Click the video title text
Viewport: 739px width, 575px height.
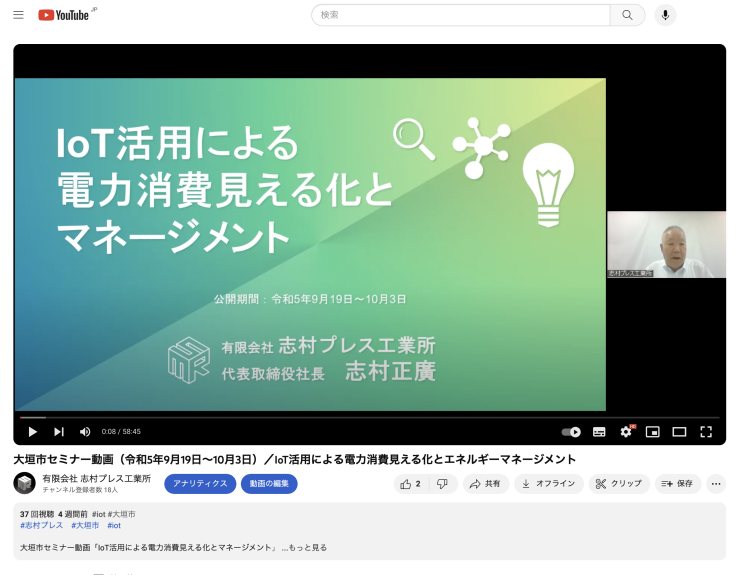295,460
